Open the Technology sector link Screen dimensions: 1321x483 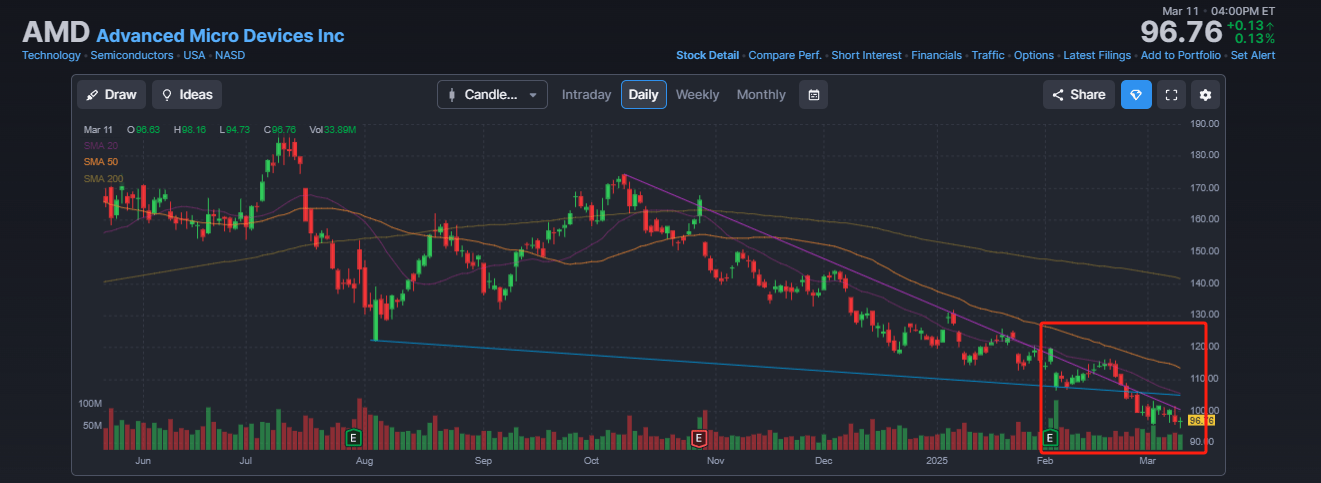51,56
